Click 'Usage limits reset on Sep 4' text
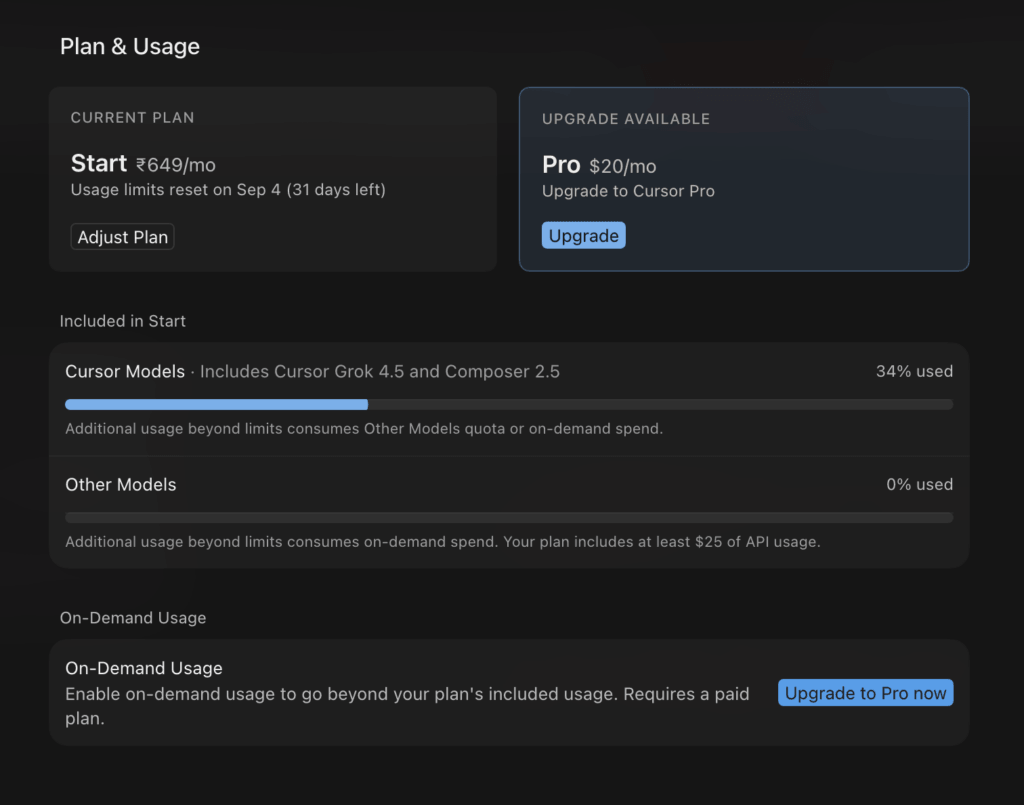Screen dimensions: 1024x805 point(228,190)
